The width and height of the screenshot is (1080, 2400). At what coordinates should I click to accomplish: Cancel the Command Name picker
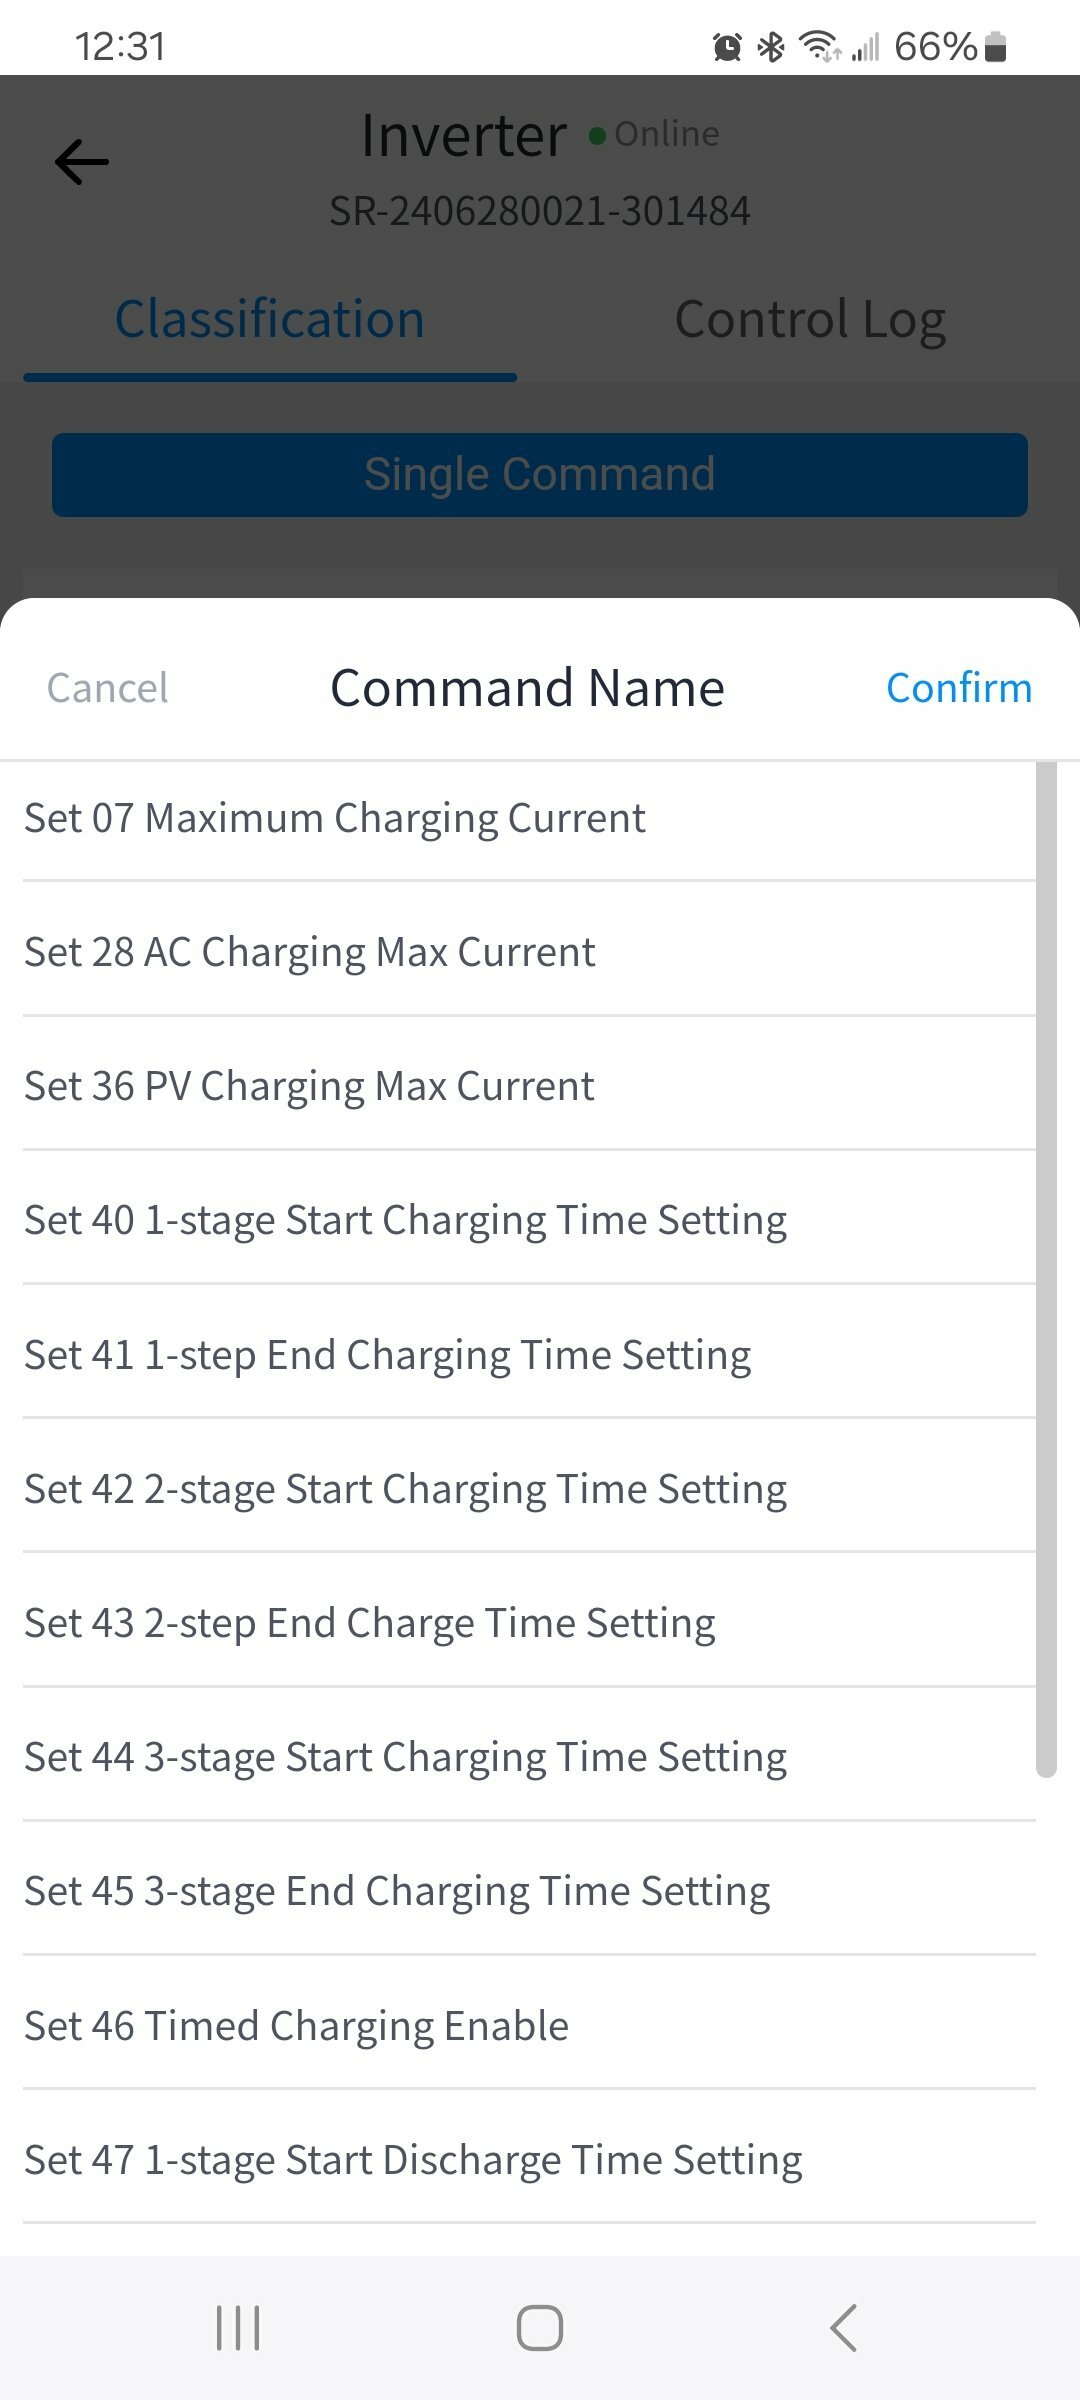108,688
